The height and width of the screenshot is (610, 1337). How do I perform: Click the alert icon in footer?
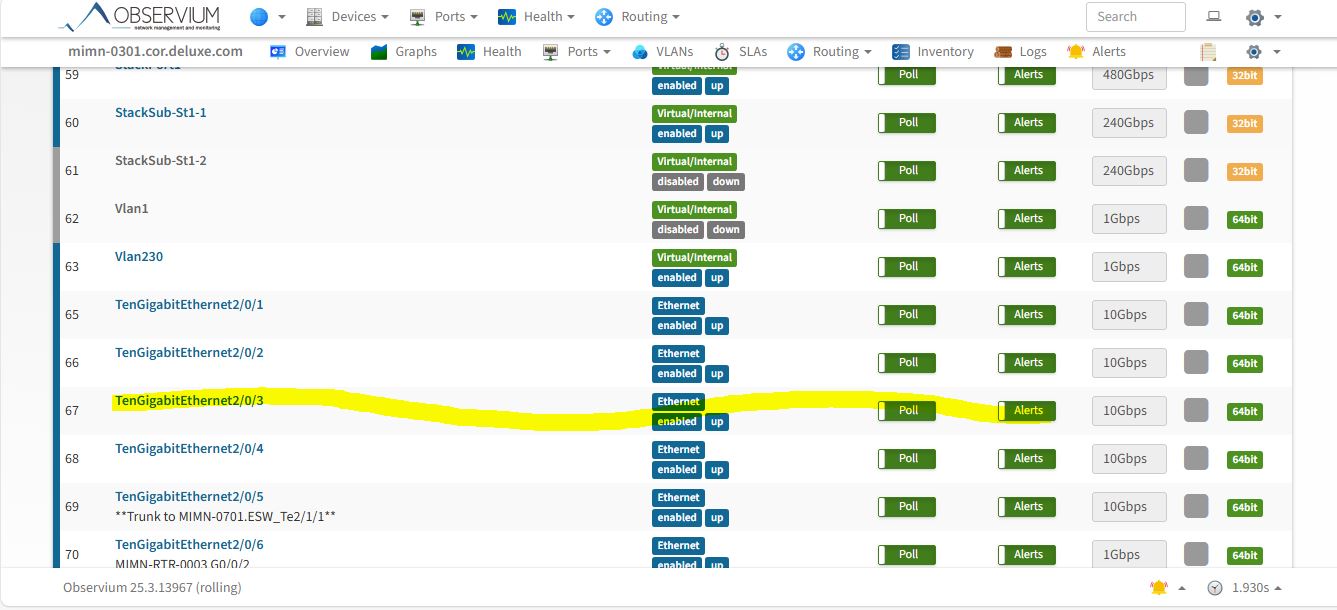pos(1159,588)
